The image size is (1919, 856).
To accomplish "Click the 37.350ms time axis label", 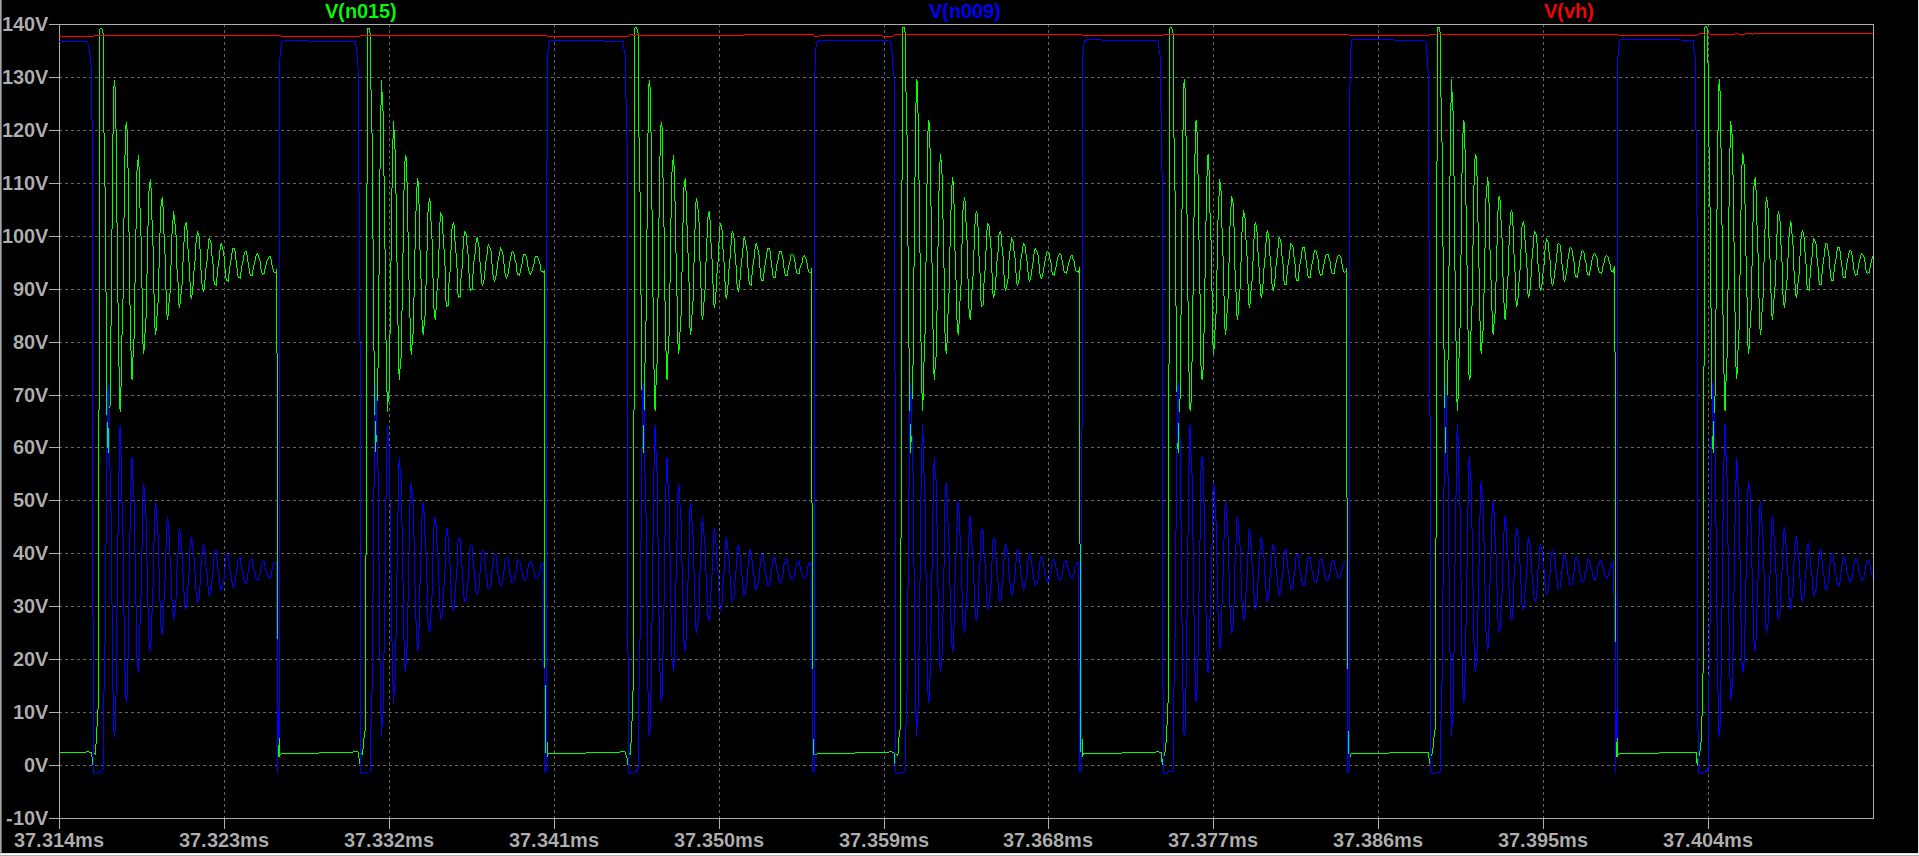I will pos(719,841).
